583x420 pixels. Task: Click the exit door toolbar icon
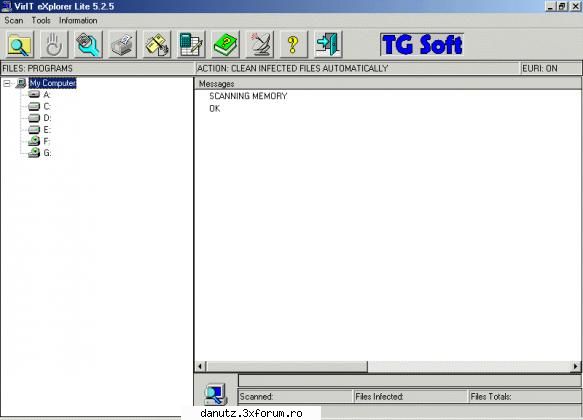tap(328, 45)
